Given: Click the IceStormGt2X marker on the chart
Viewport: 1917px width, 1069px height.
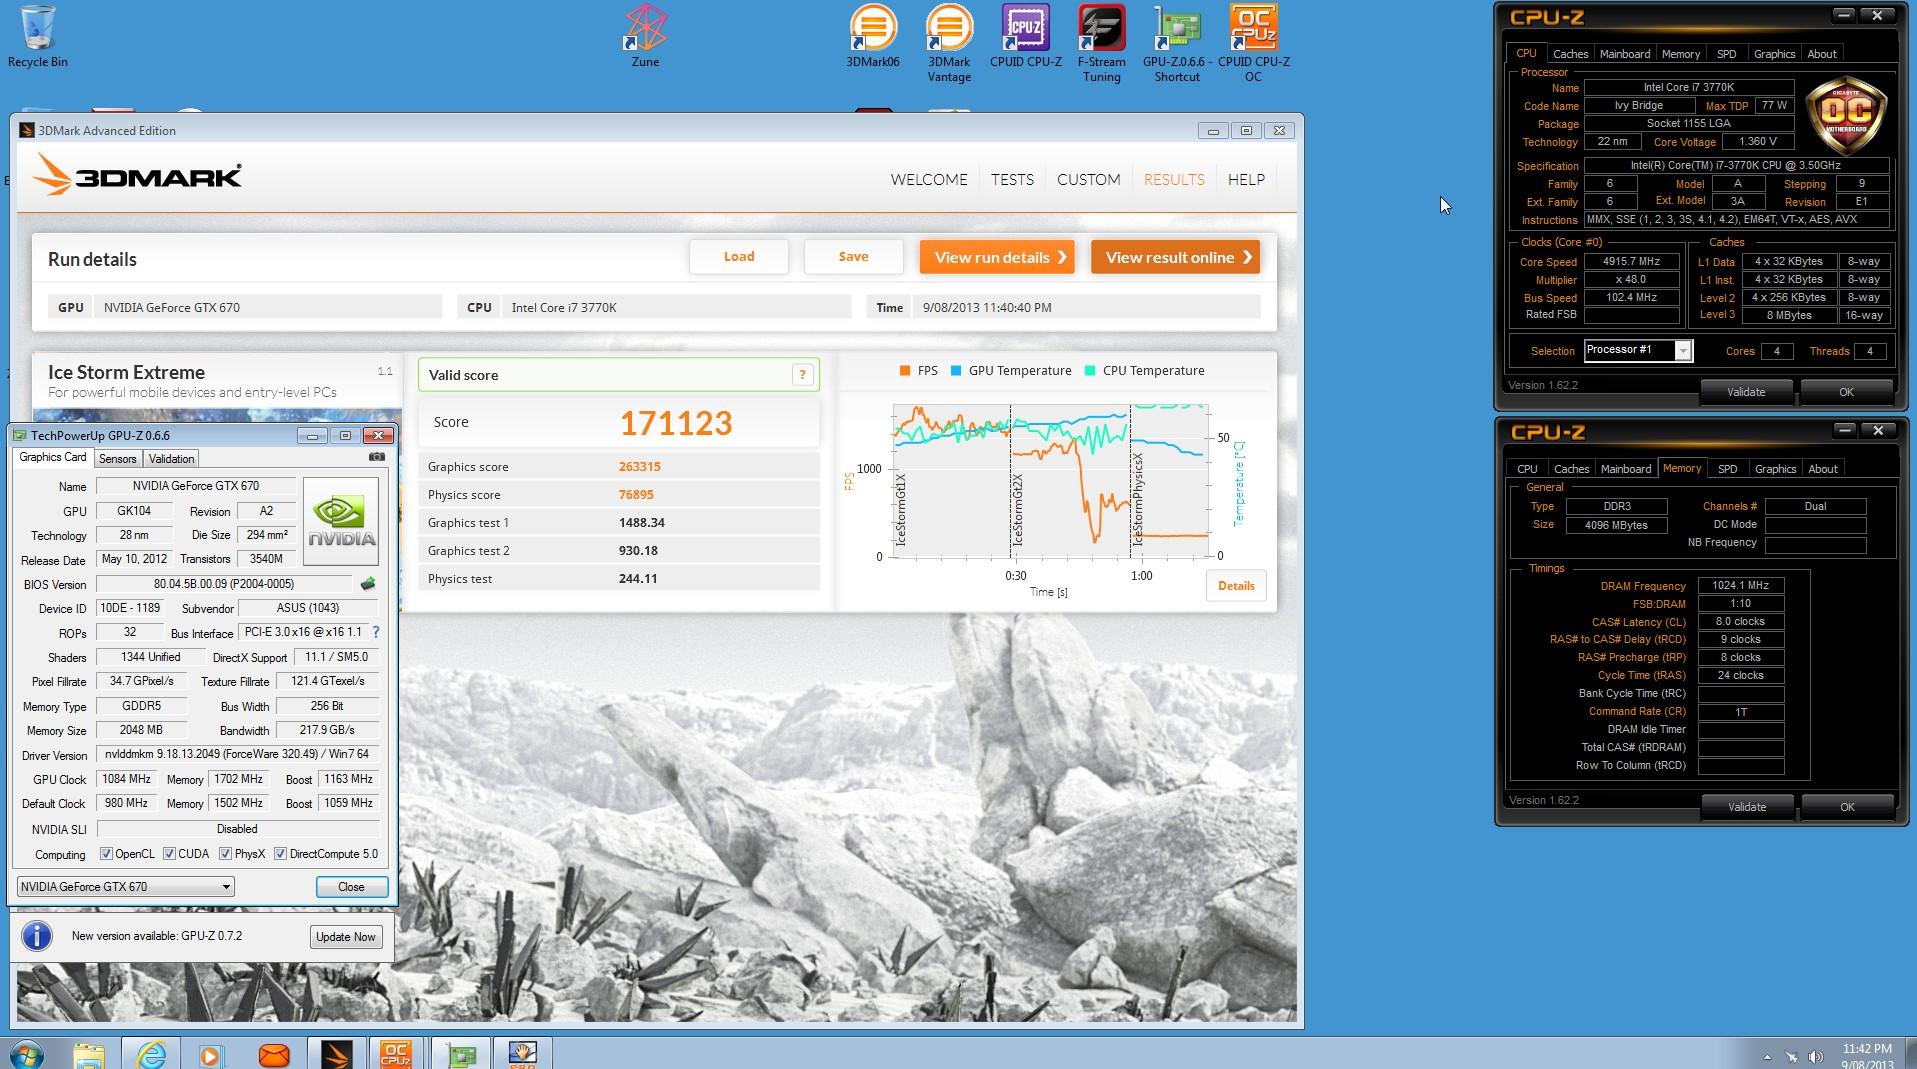Looking at the screenshot, I should tap(1018, 509).
